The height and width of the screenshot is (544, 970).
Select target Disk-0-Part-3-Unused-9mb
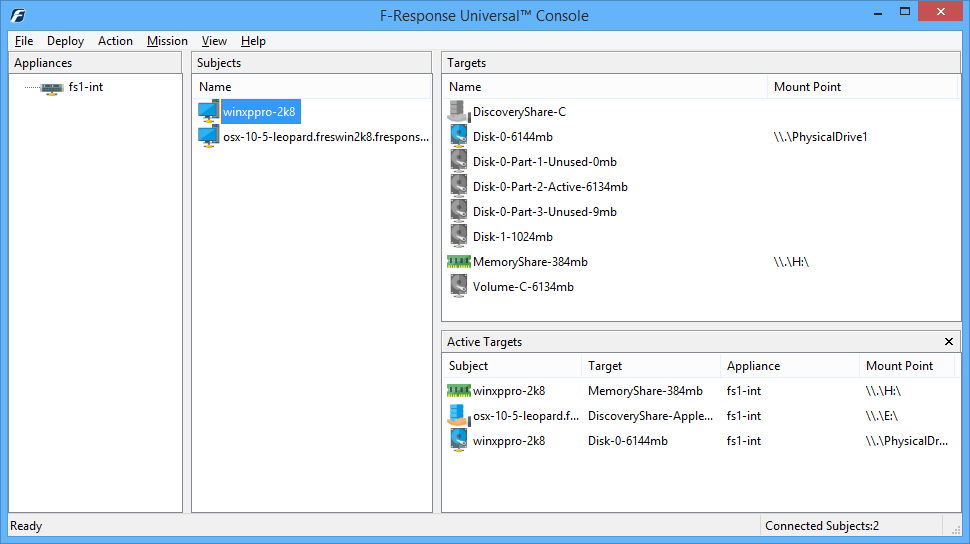544,212
